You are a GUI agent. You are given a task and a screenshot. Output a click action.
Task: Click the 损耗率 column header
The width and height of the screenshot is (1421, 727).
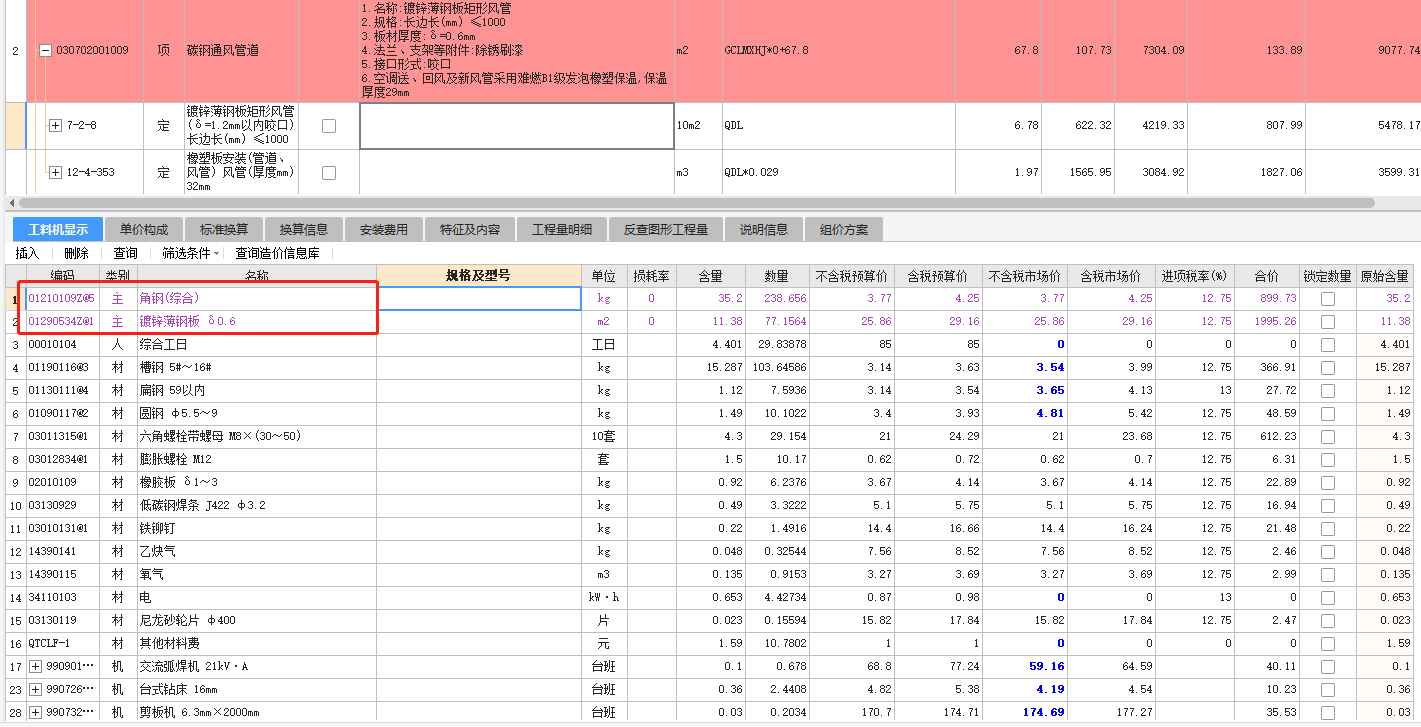coord(651,275)
